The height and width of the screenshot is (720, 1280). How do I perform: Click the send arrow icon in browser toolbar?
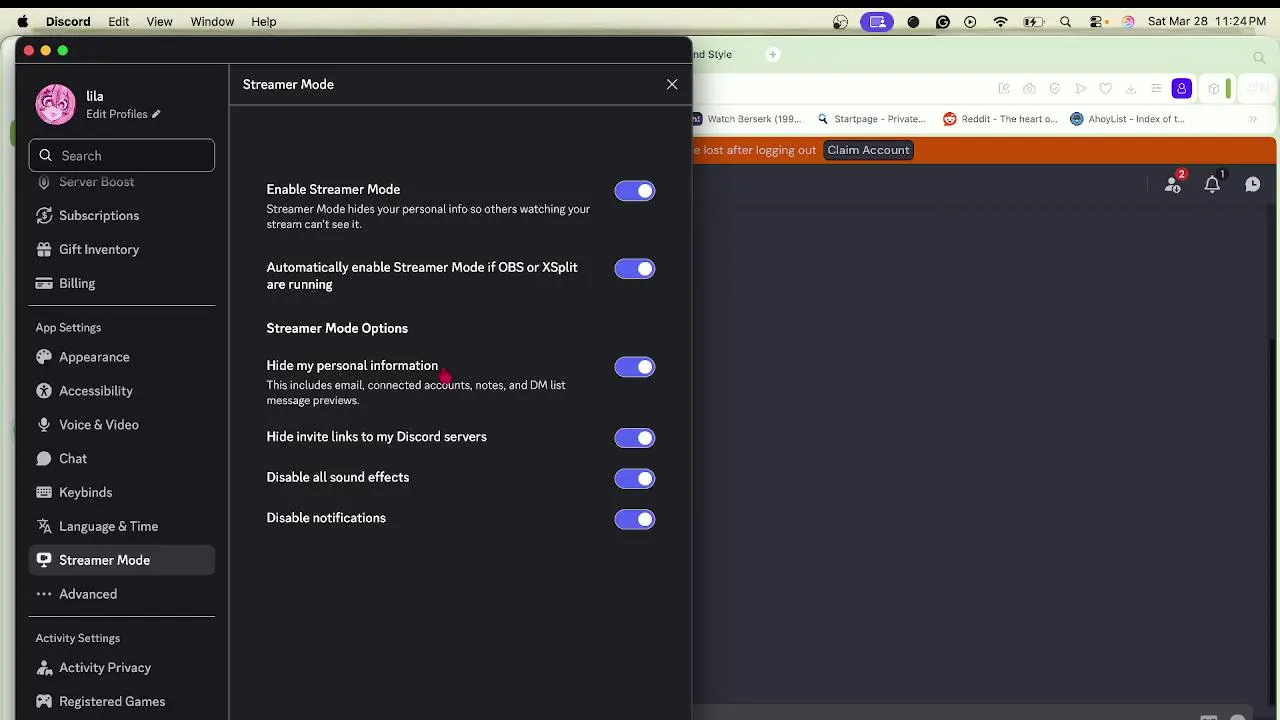click(1080, 89)
